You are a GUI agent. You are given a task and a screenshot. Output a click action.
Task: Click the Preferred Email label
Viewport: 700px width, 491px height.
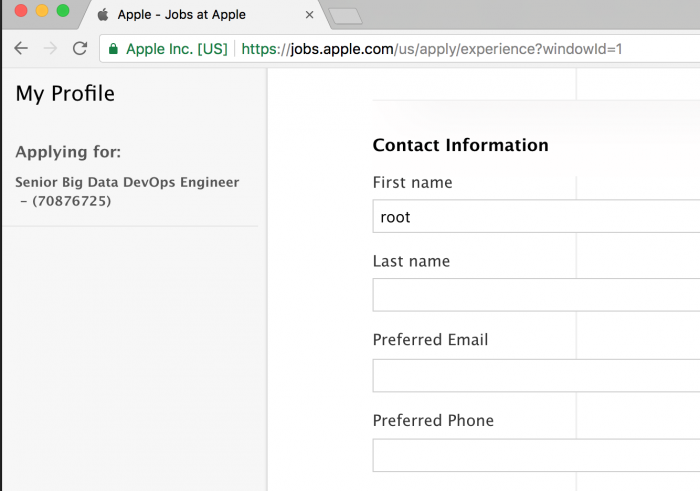430,340
